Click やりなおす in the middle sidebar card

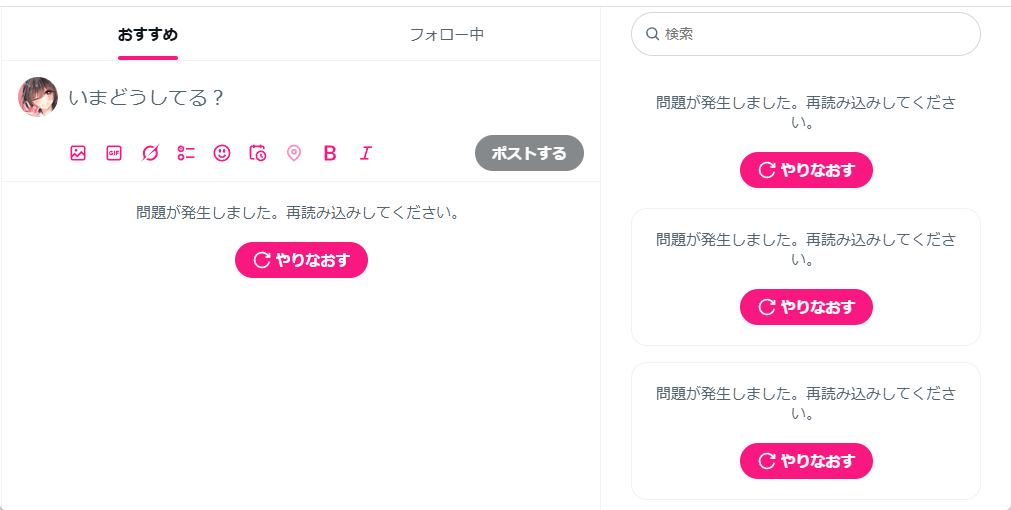pos(806,307)
